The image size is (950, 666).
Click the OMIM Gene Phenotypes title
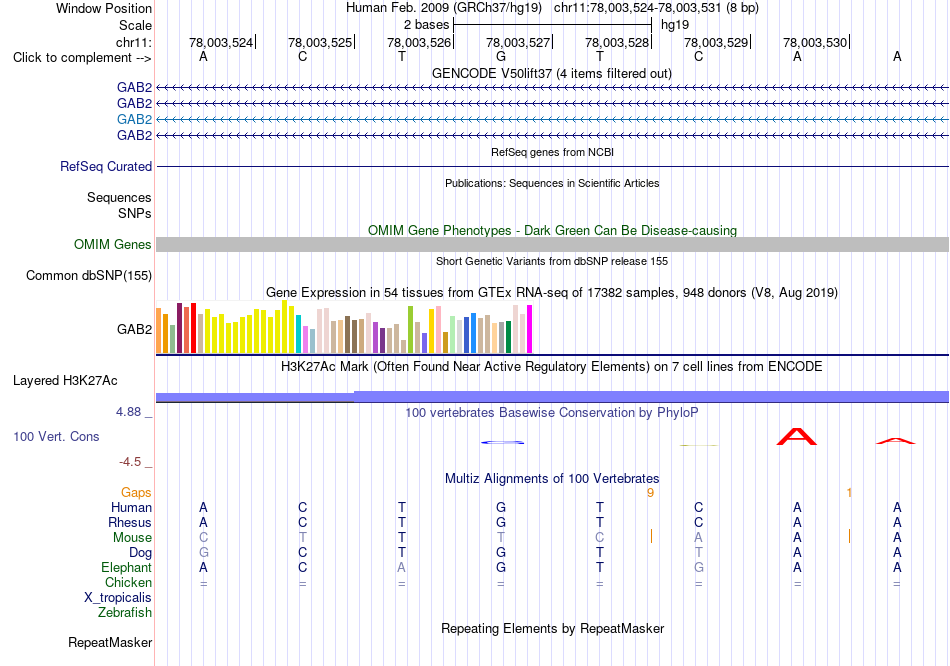pyautogui.click(x=552, y=230)
